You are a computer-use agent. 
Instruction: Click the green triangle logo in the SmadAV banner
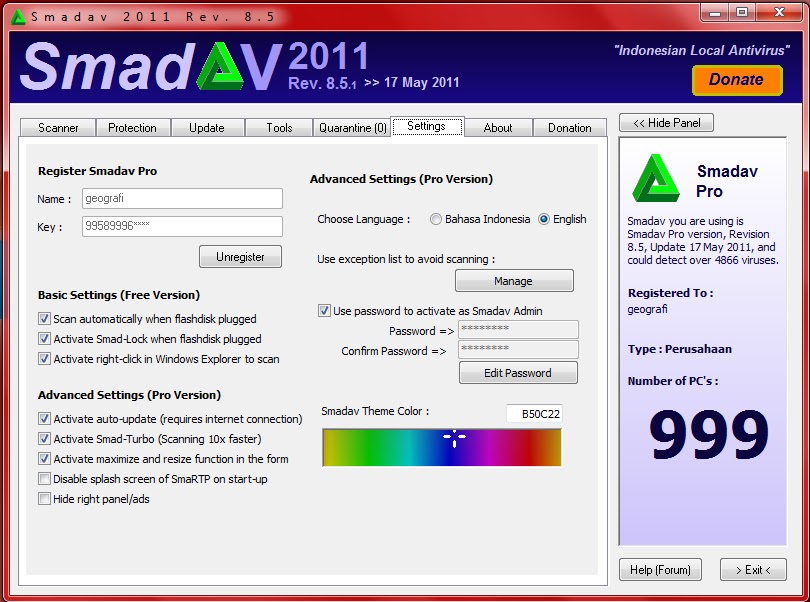coord(220,67)
